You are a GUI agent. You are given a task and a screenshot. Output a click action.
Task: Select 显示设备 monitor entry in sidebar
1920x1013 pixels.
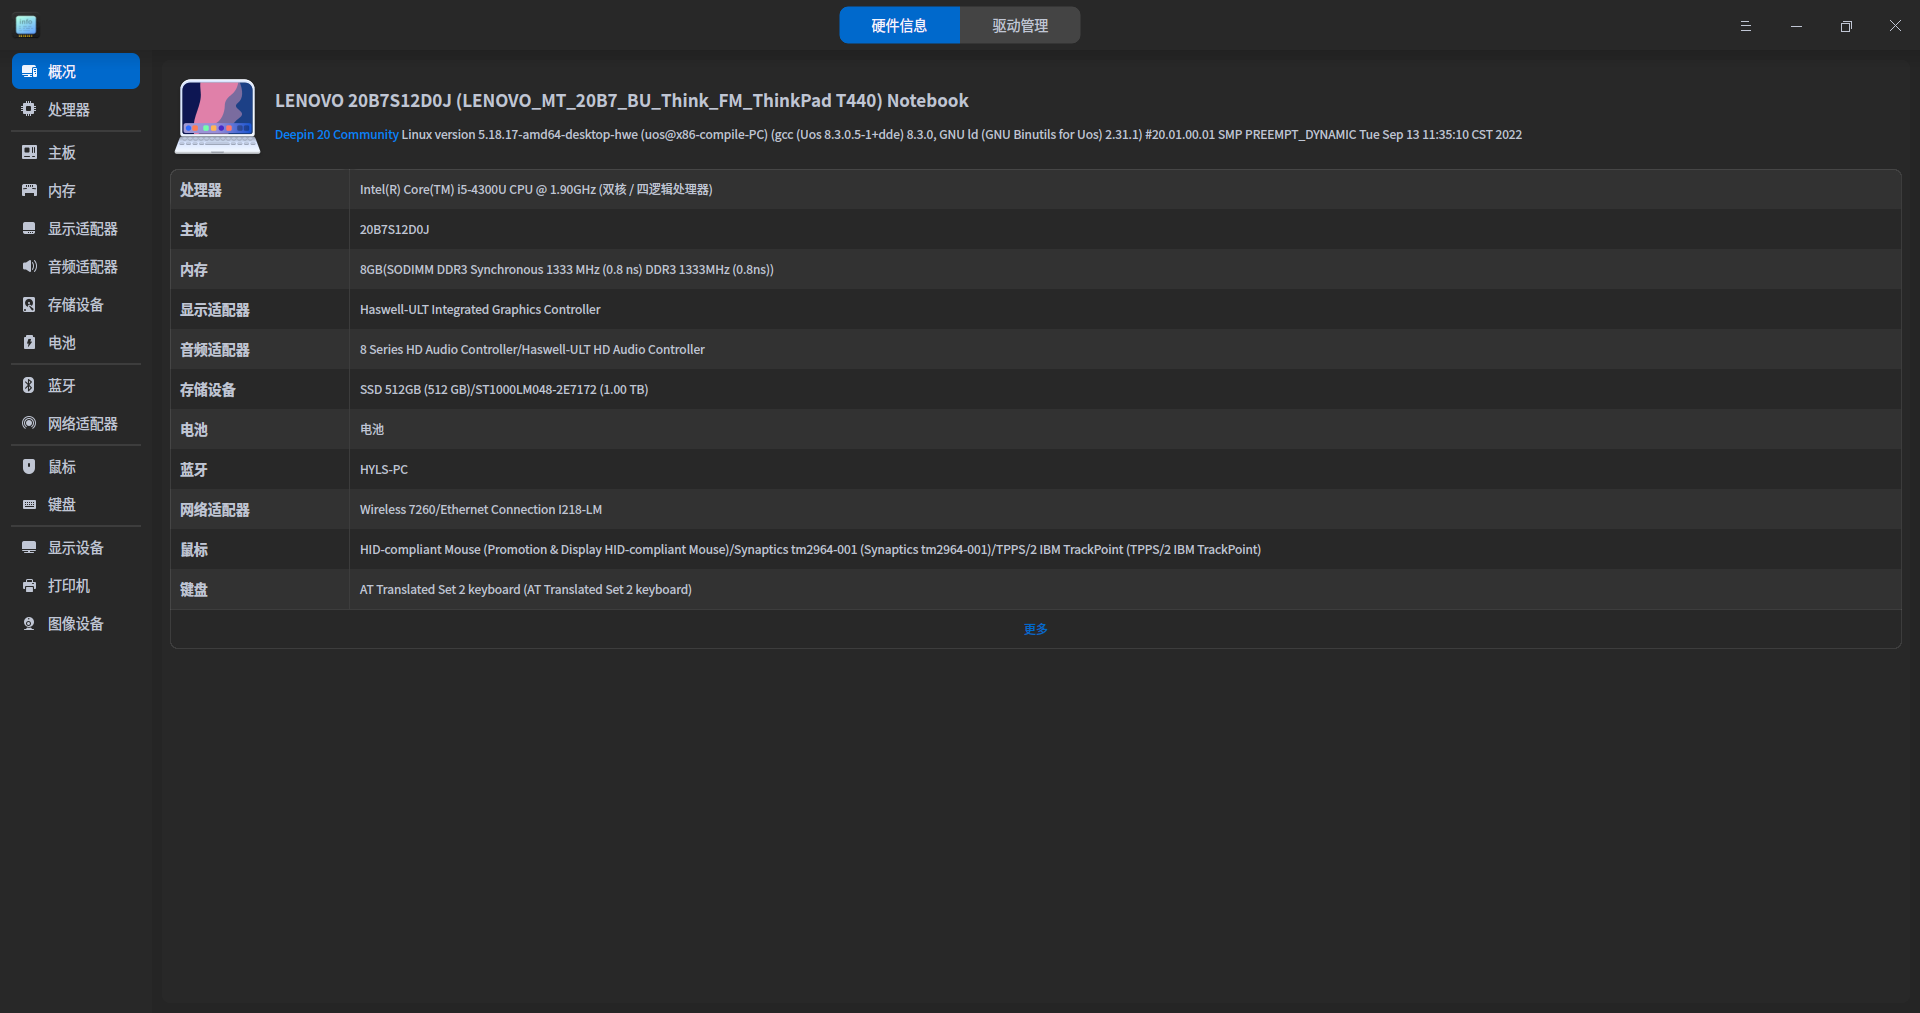coord(75,548)
